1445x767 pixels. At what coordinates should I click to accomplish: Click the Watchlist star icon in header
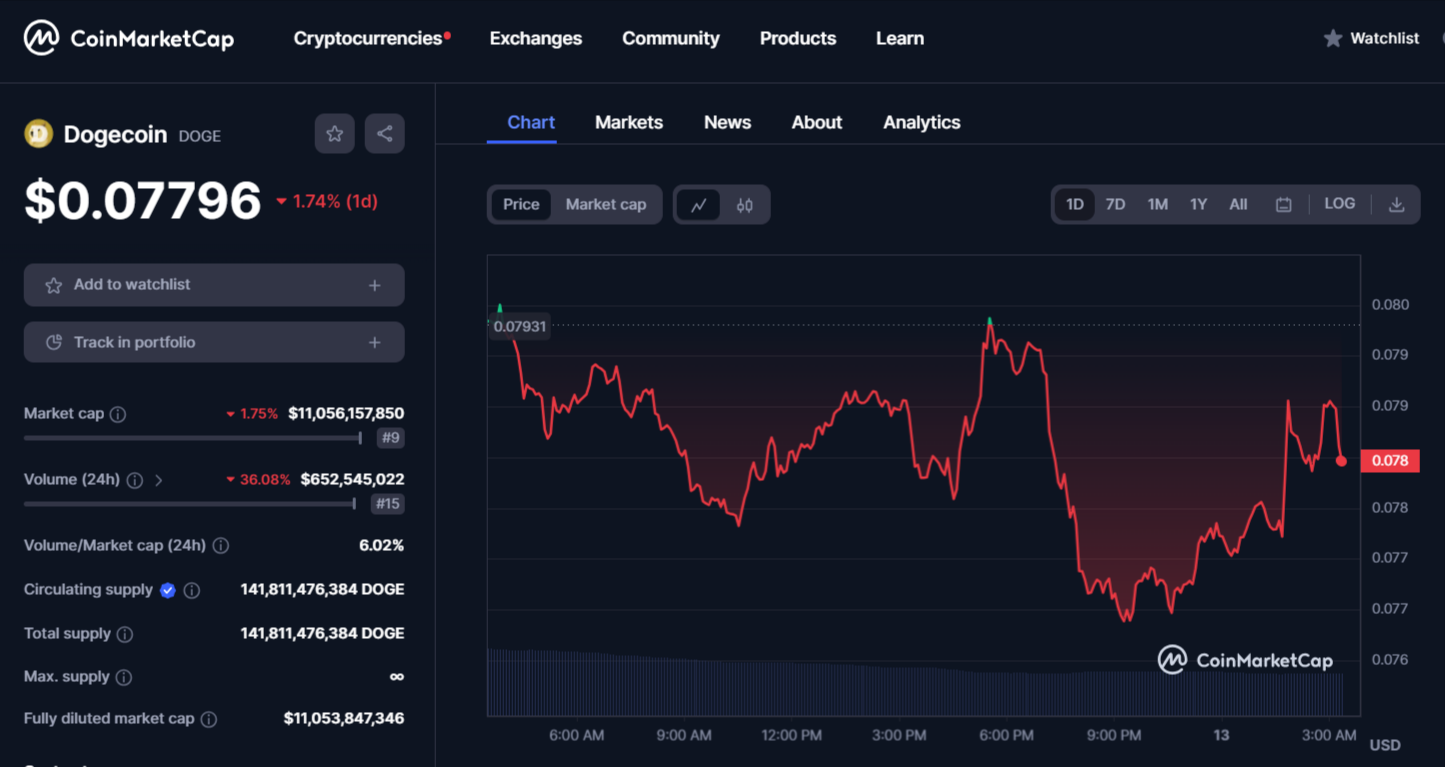tap(1333, 38)
